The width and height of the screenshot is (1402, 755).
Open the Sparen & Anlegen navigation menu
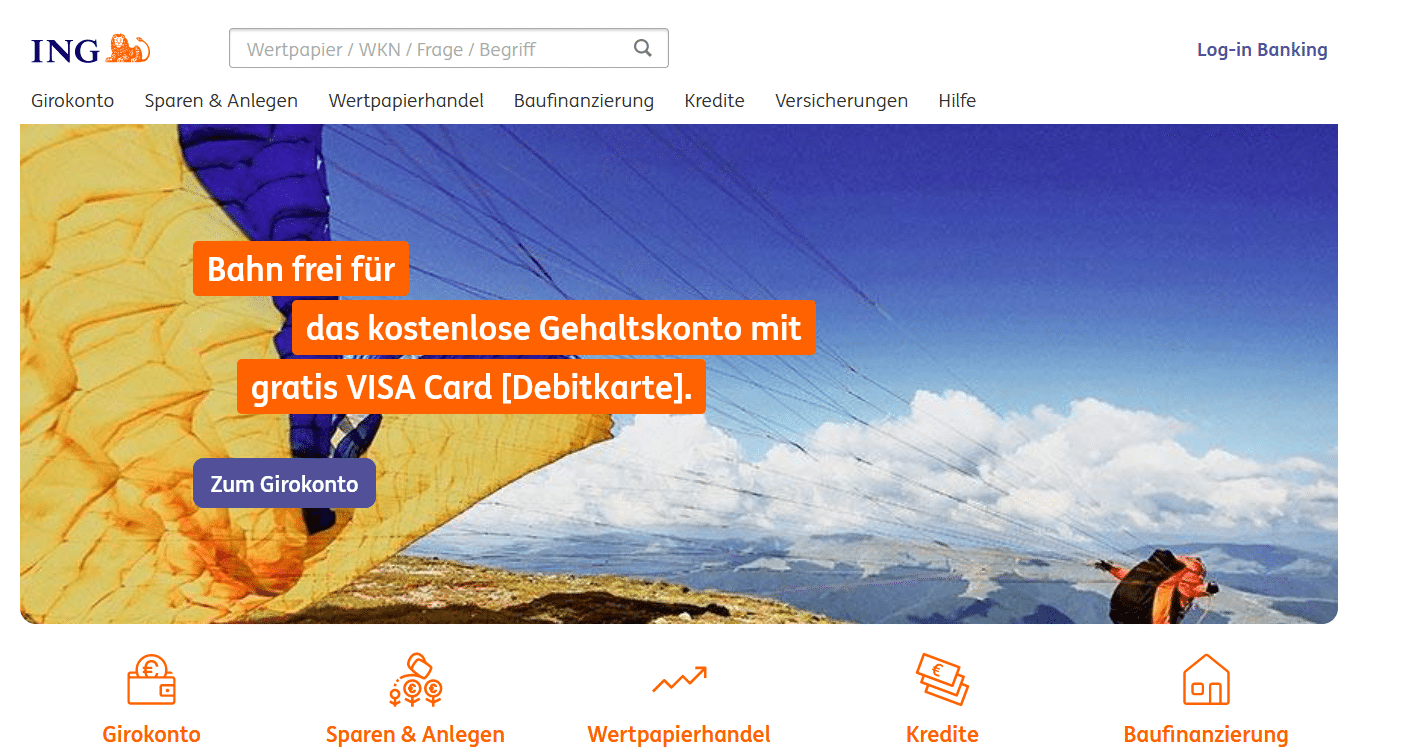pos(221,101)
